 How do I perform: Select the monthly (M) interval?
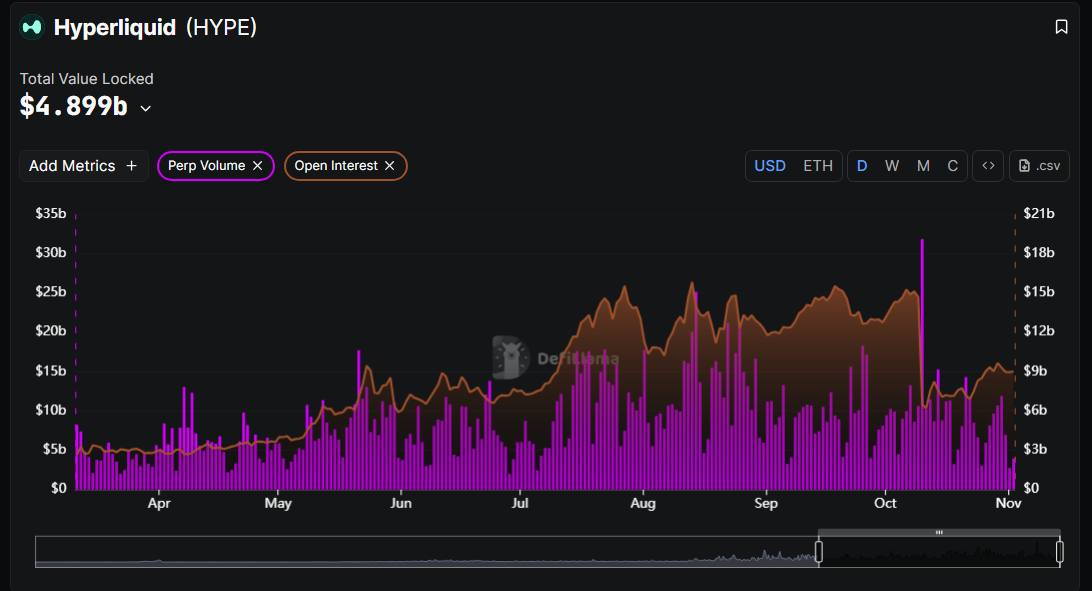tap(922, 166)
